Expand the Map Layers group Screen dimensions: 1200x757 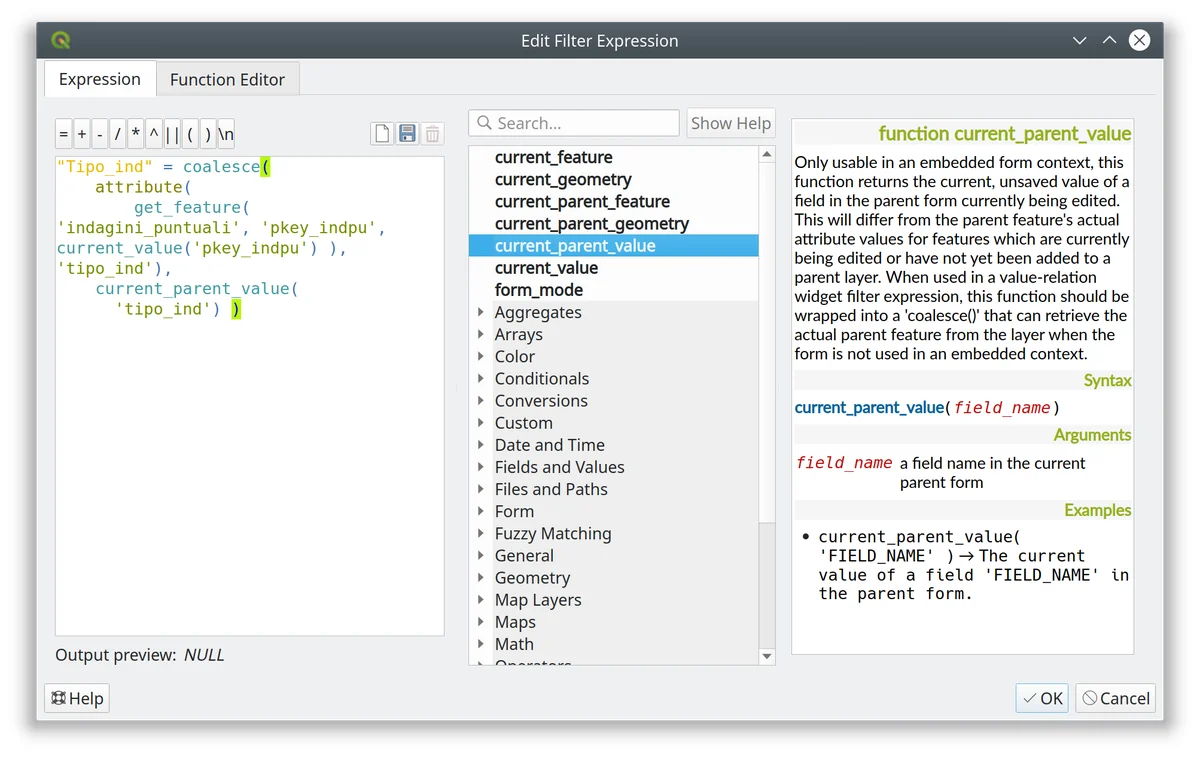(481, 600)
